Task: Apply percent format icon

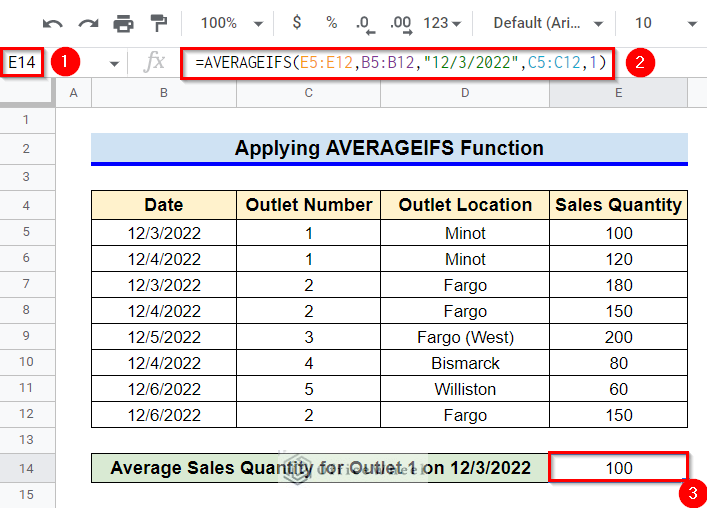Action: pyautogui.click(x=331, y=23)
